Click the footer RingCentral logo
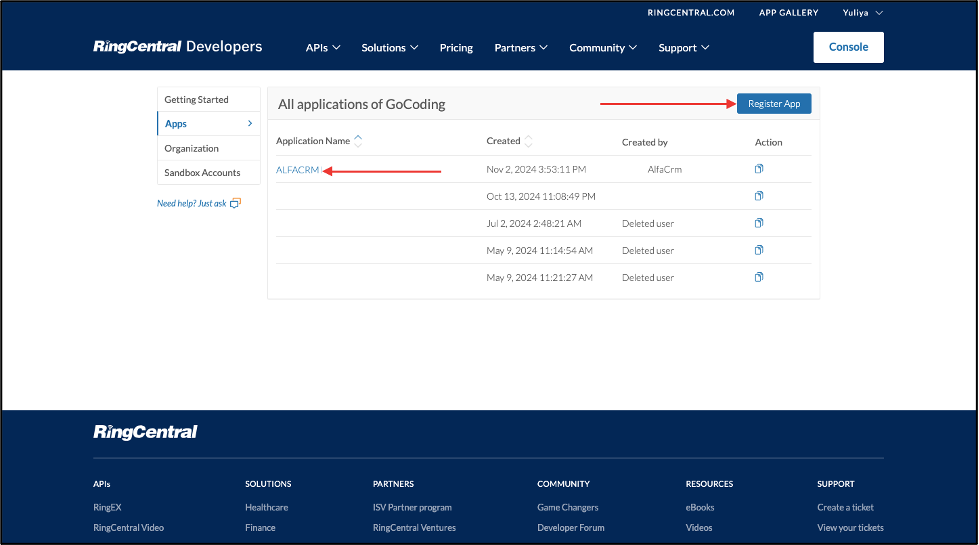The width and height of the screenshot is (979, 545). point(145,432)
